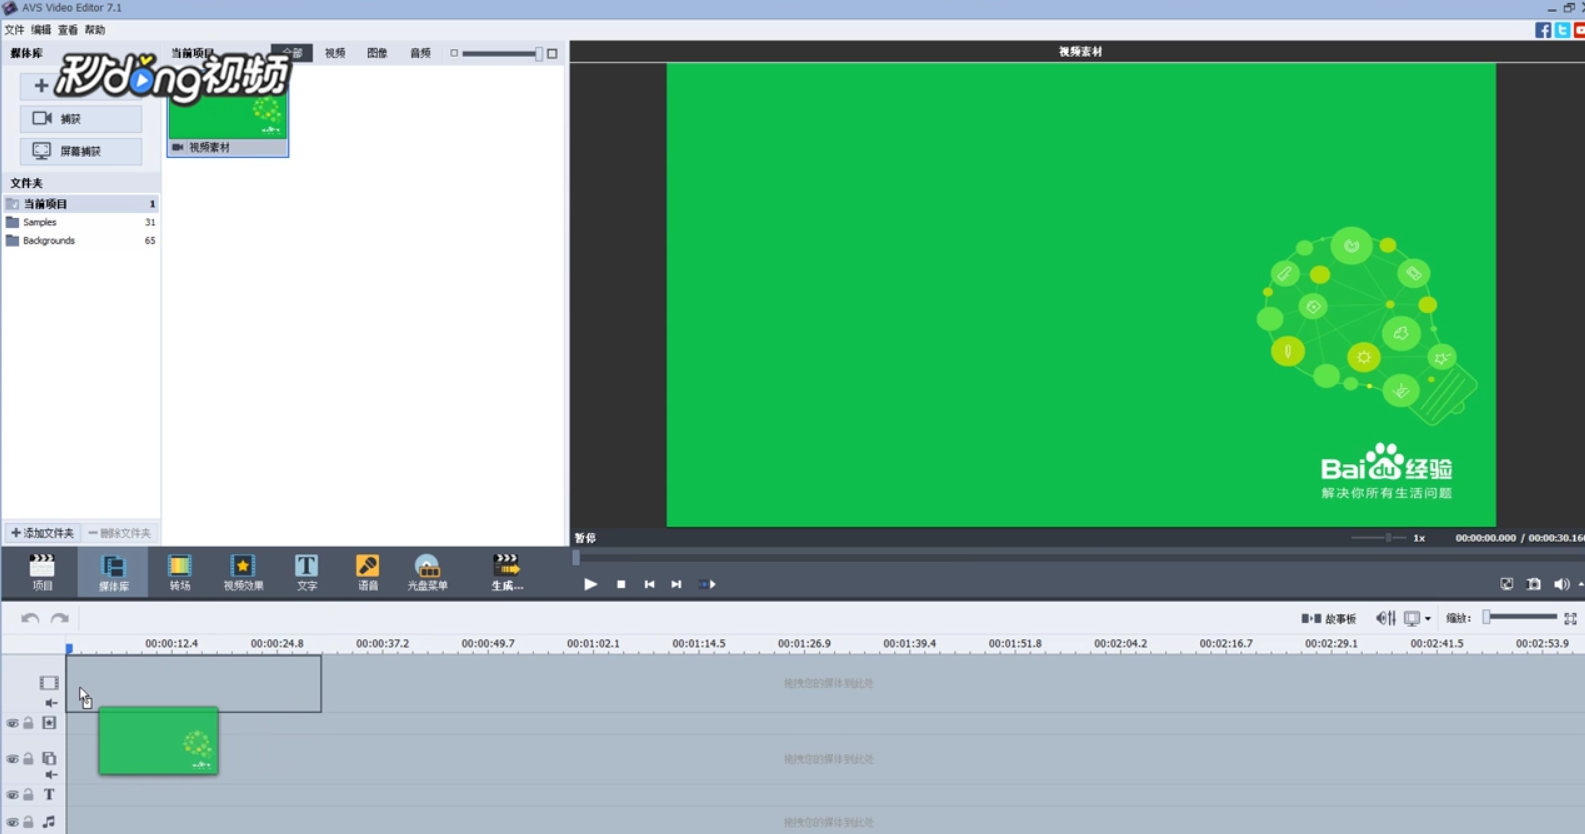This screenshot has width=1585, height=834.
Task: Open the 光盘菜单 disc menu panel
Action: tap(427, 572)
